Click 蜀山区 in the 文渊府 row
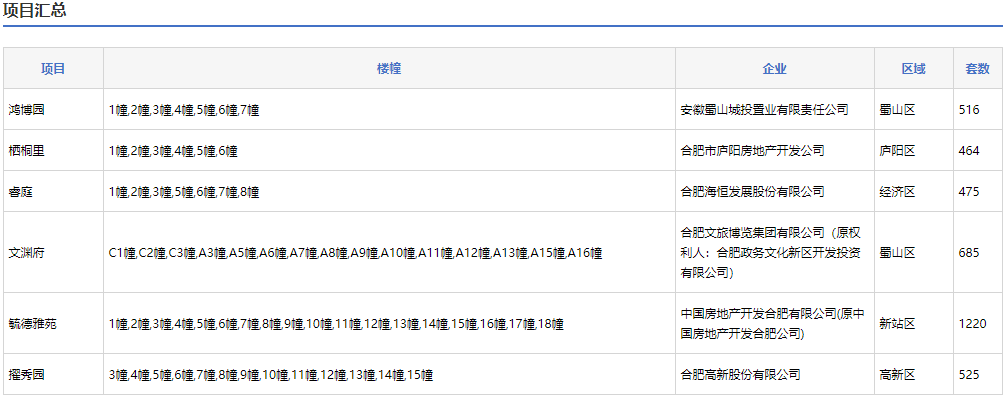The width and height of the screenshot is (1008, 400). click(897, 253)
